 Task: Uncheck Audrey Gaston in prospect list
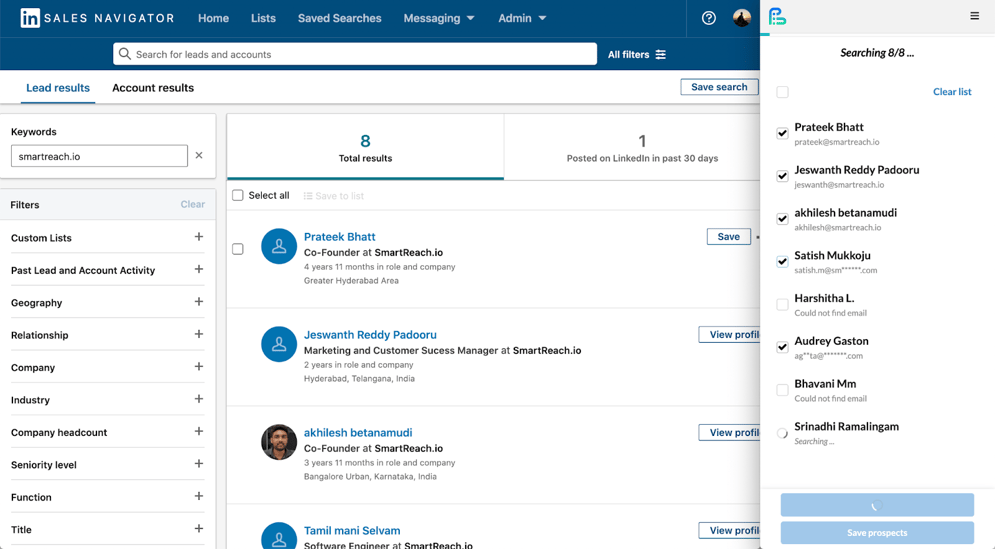tap(782, 347)
